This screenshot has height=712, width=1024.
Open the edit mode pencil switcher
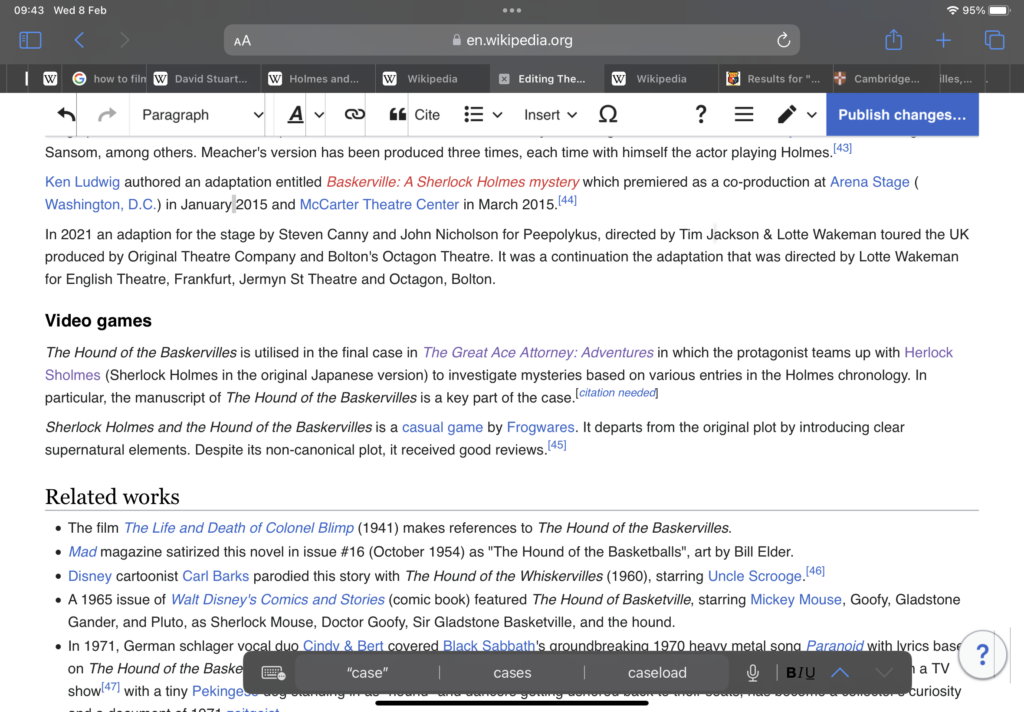[x=796, y=115]
